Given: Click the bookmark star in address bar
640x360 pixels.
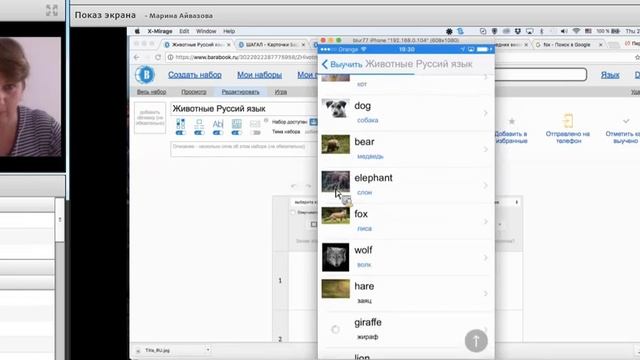Looking at the screenshot, I should [x=637, y=57].
